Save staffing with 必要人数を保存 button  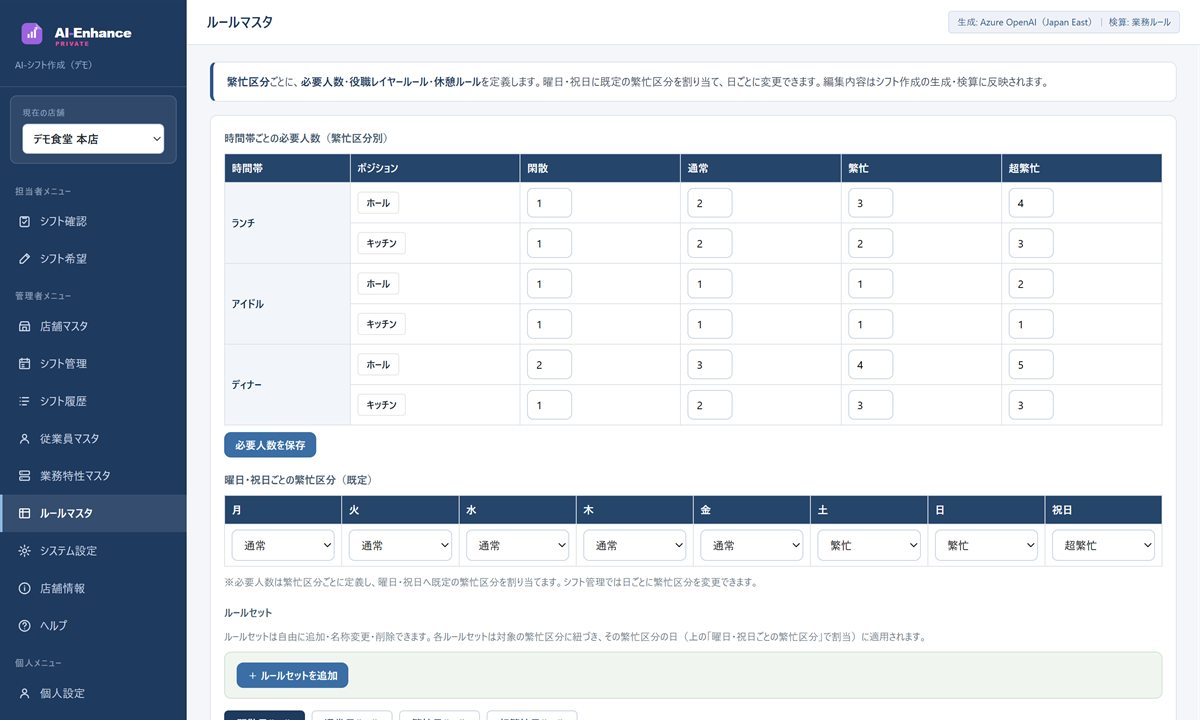(270, 445)
